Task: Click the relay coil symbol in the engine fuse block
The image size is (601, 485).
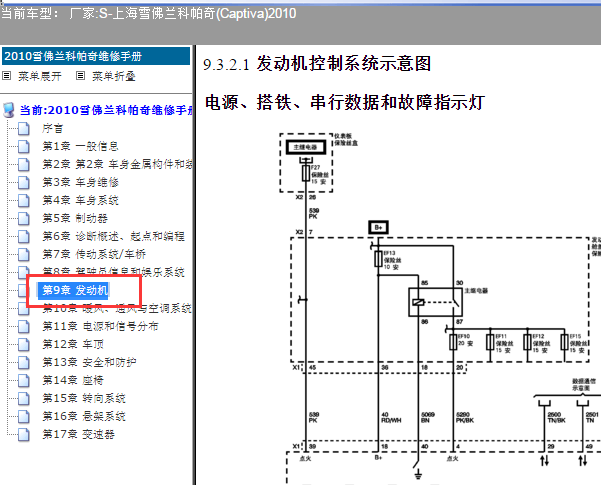Action: coord(418,302)
